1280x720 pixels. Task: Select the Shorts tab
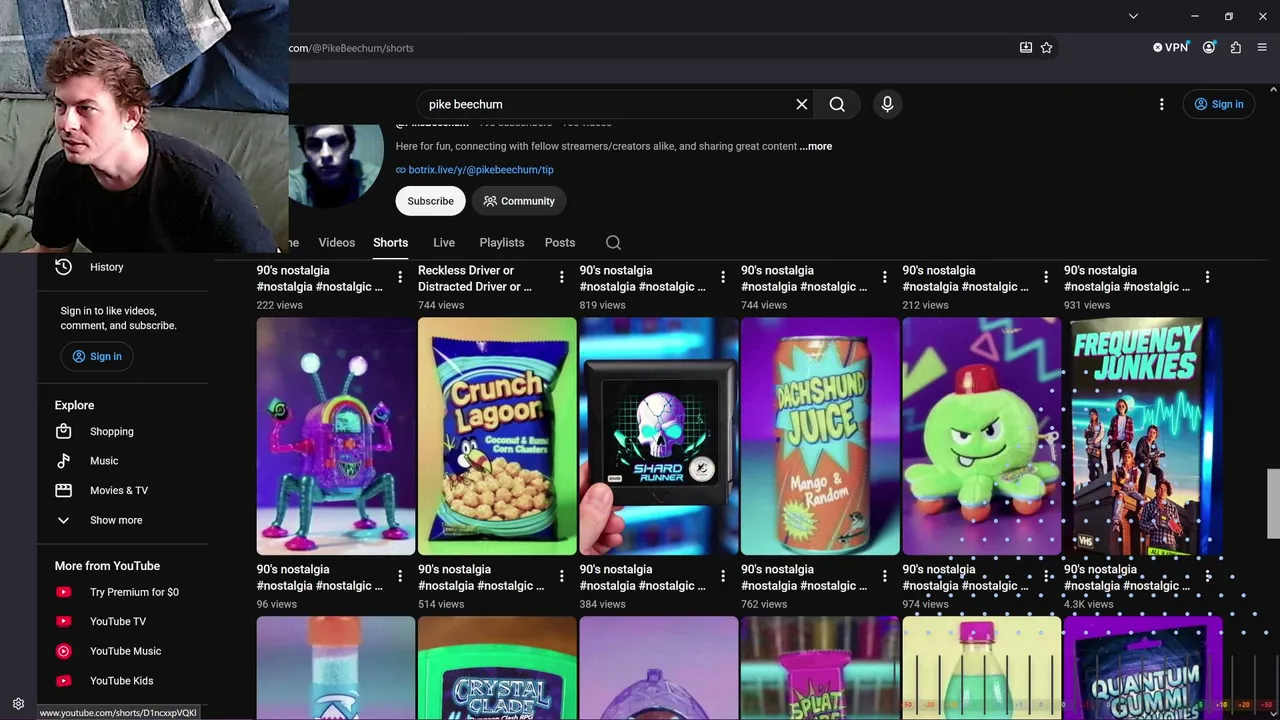click(390, 243)
